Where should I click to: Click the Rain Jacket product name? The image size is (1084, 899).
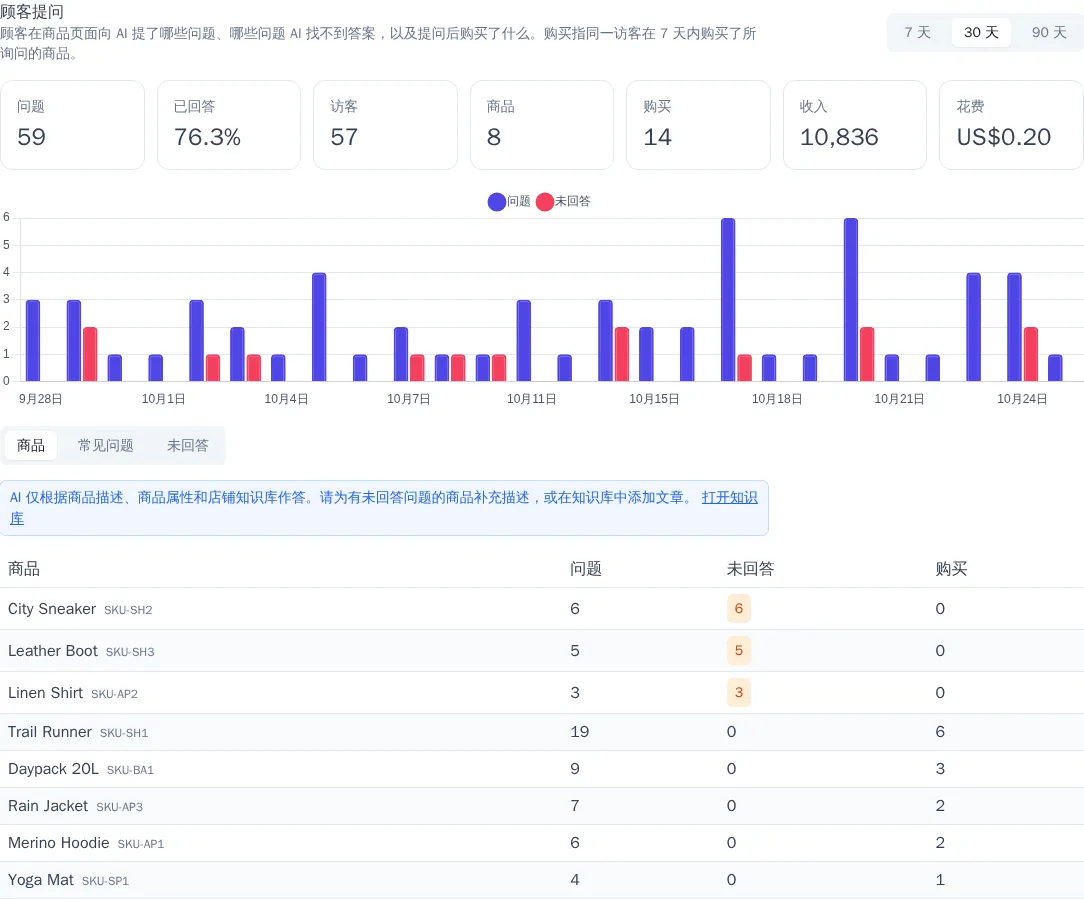(x=48, y=806)
